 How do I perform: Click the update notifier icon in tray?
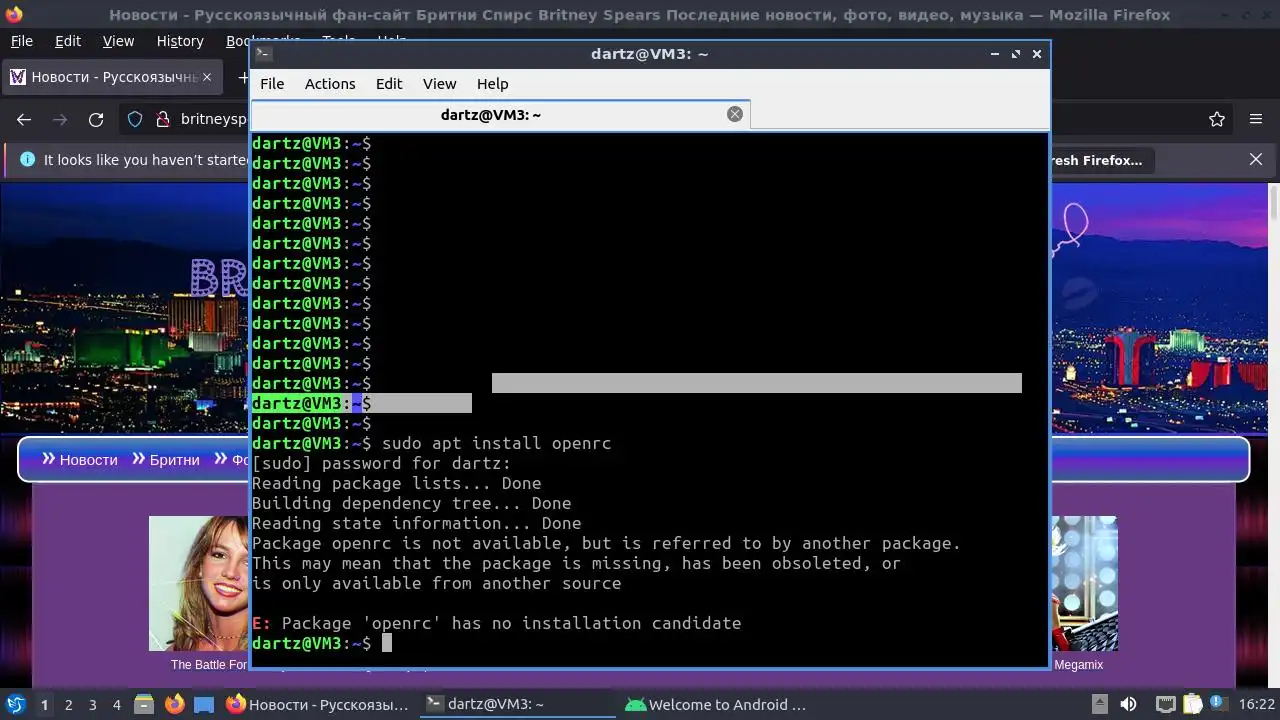pos(1217,705)
